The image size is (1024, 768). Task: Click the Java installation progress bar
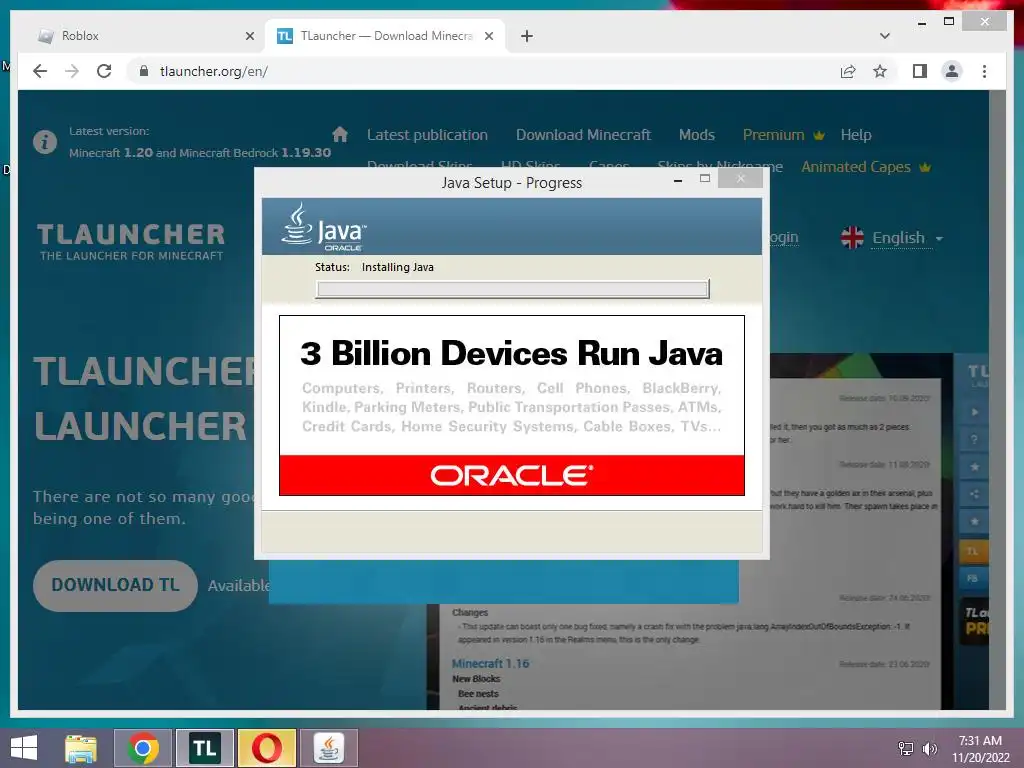pyautogui.click(x=512, y=289)
